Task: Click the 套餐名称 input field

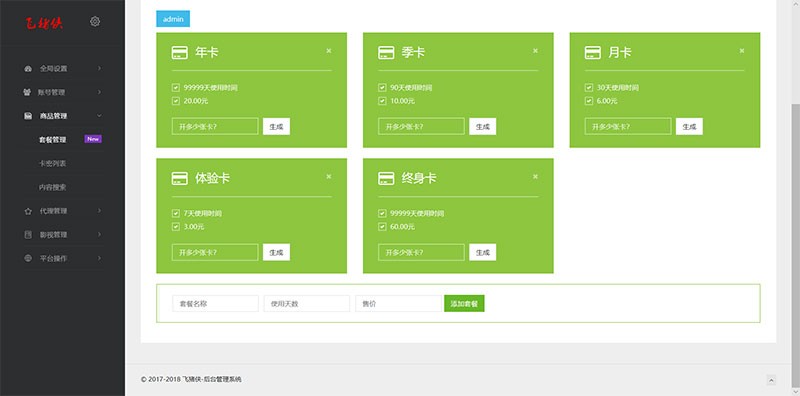Action: pos(215,304)
